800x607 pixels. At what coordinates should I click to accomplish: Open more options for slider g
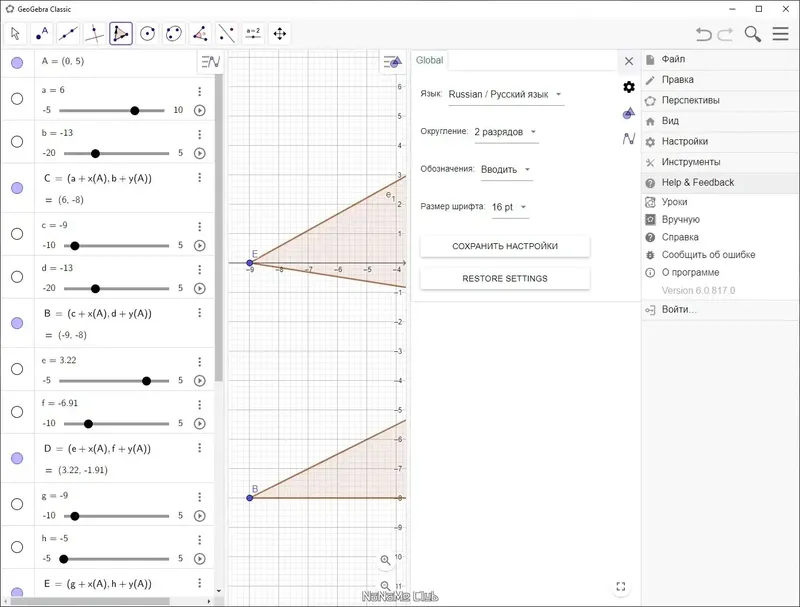[x=199, y=497]
